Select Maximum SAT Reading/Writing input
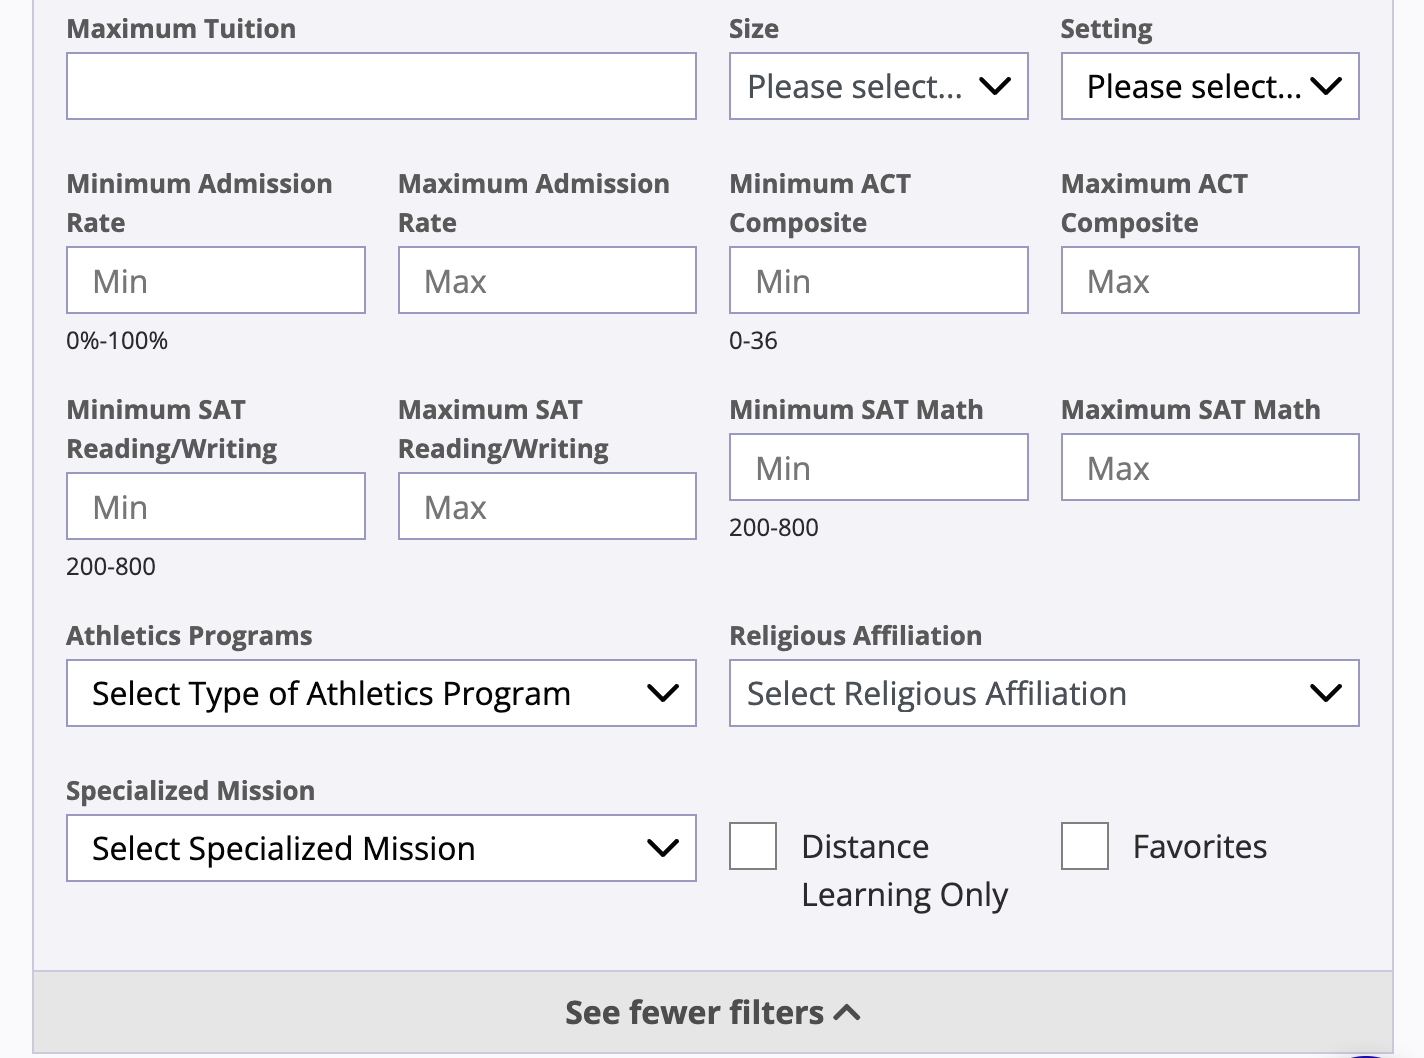The width and height of the screenshot is (1424, 1058). pos(547,506)
